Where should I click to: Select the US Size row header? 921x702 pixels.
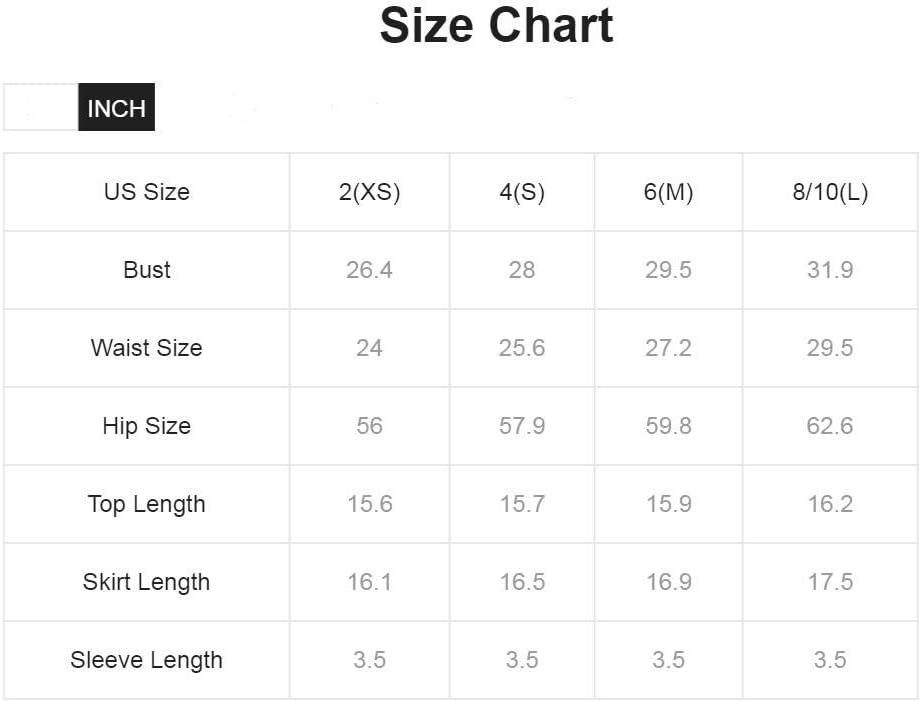(x=147, y=192)
